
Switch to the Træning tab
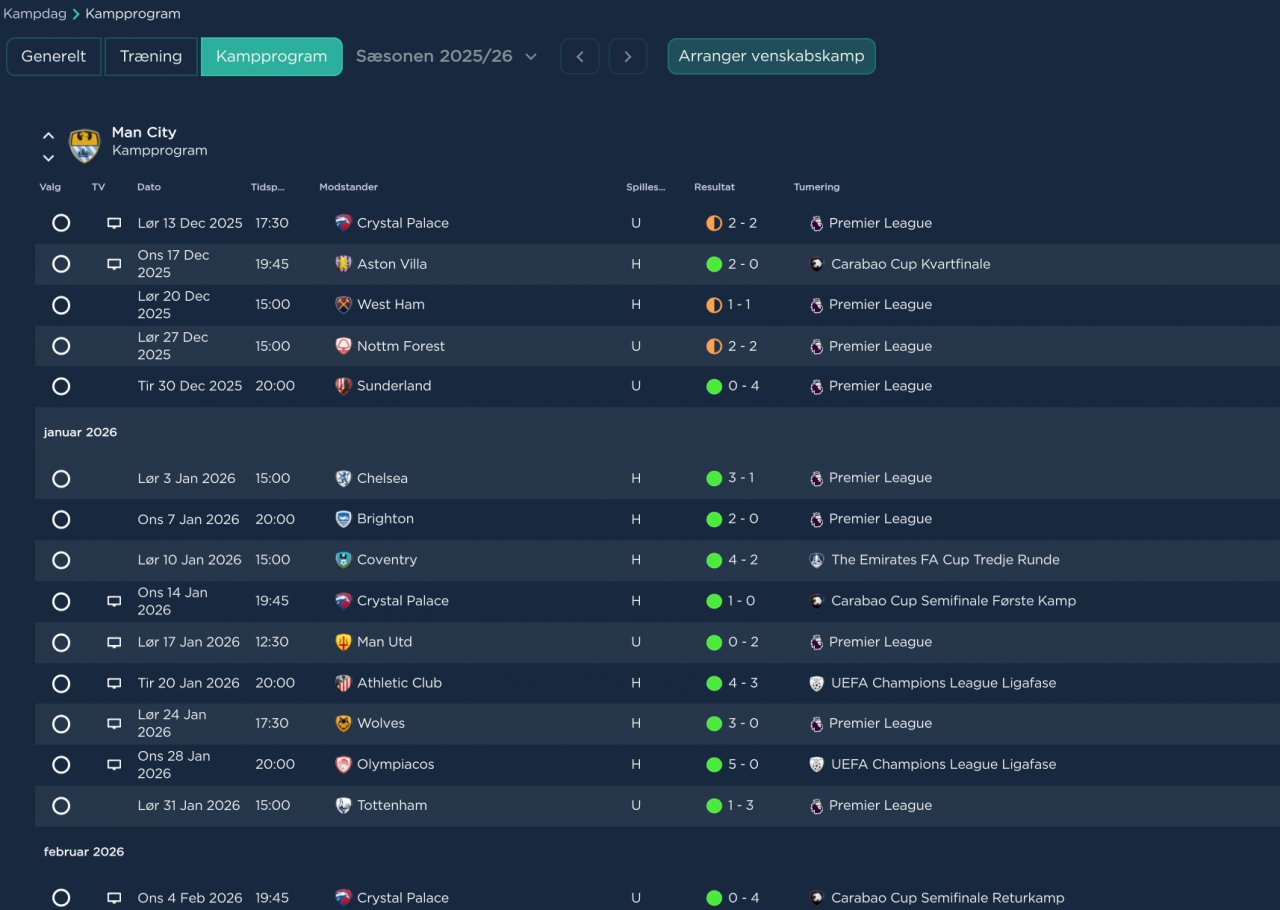tap(151, 56)
